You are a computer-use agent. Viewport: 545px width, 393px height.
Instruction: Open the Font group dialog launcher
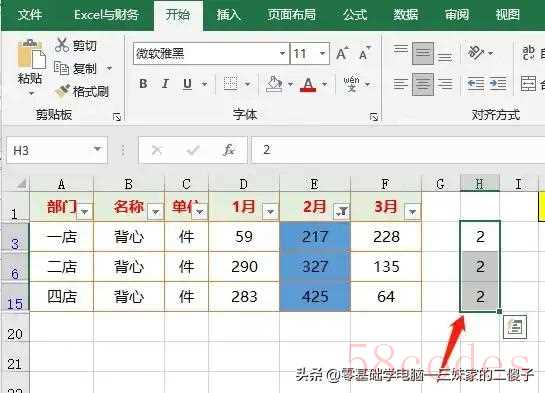(x=374, y=117)
